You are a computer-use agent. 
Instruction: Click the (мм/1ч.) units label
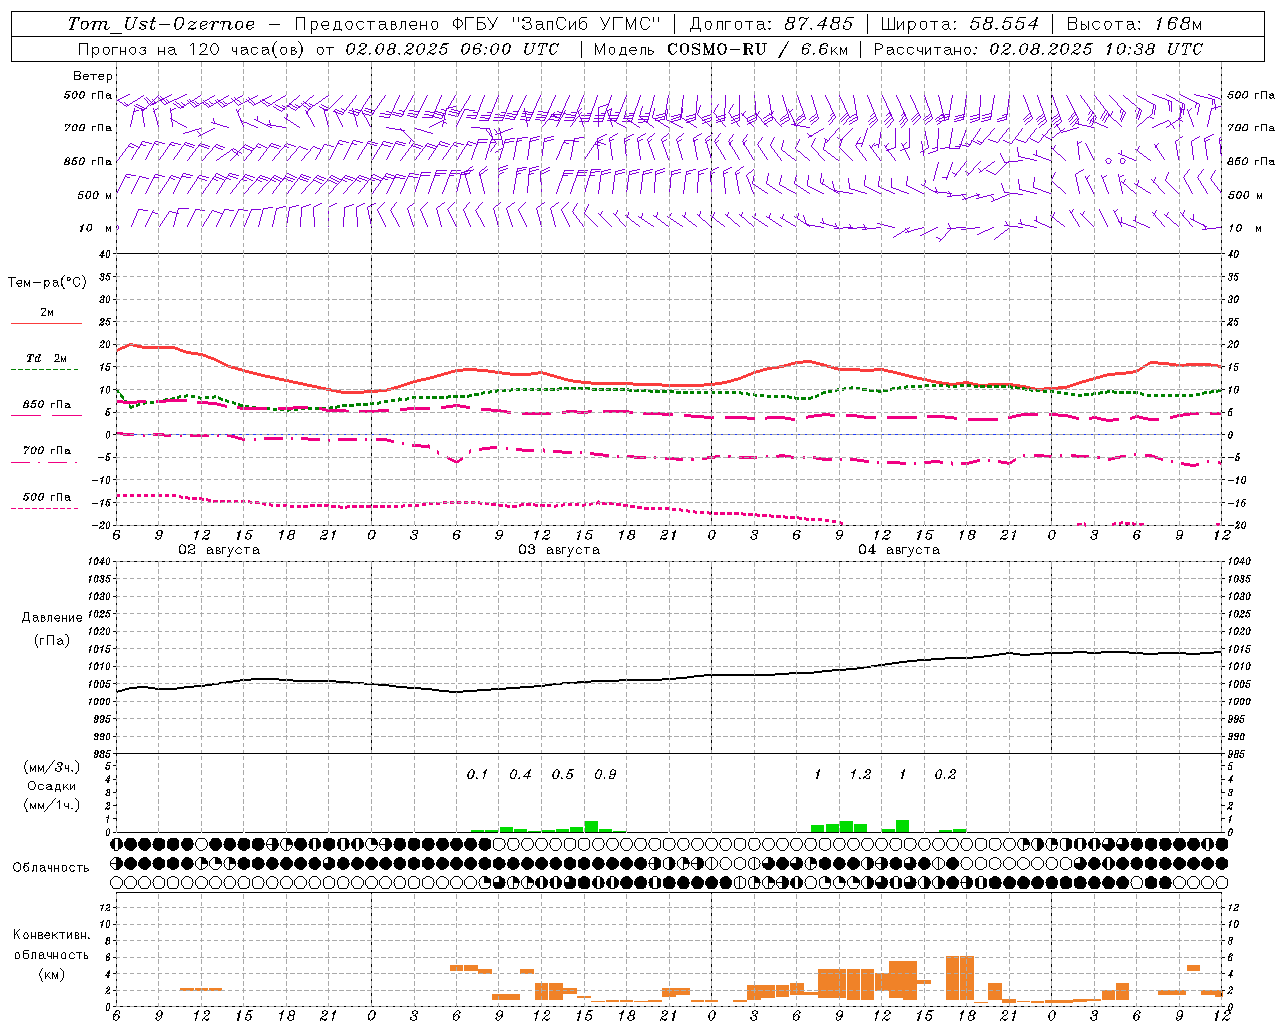click(52, 805)
